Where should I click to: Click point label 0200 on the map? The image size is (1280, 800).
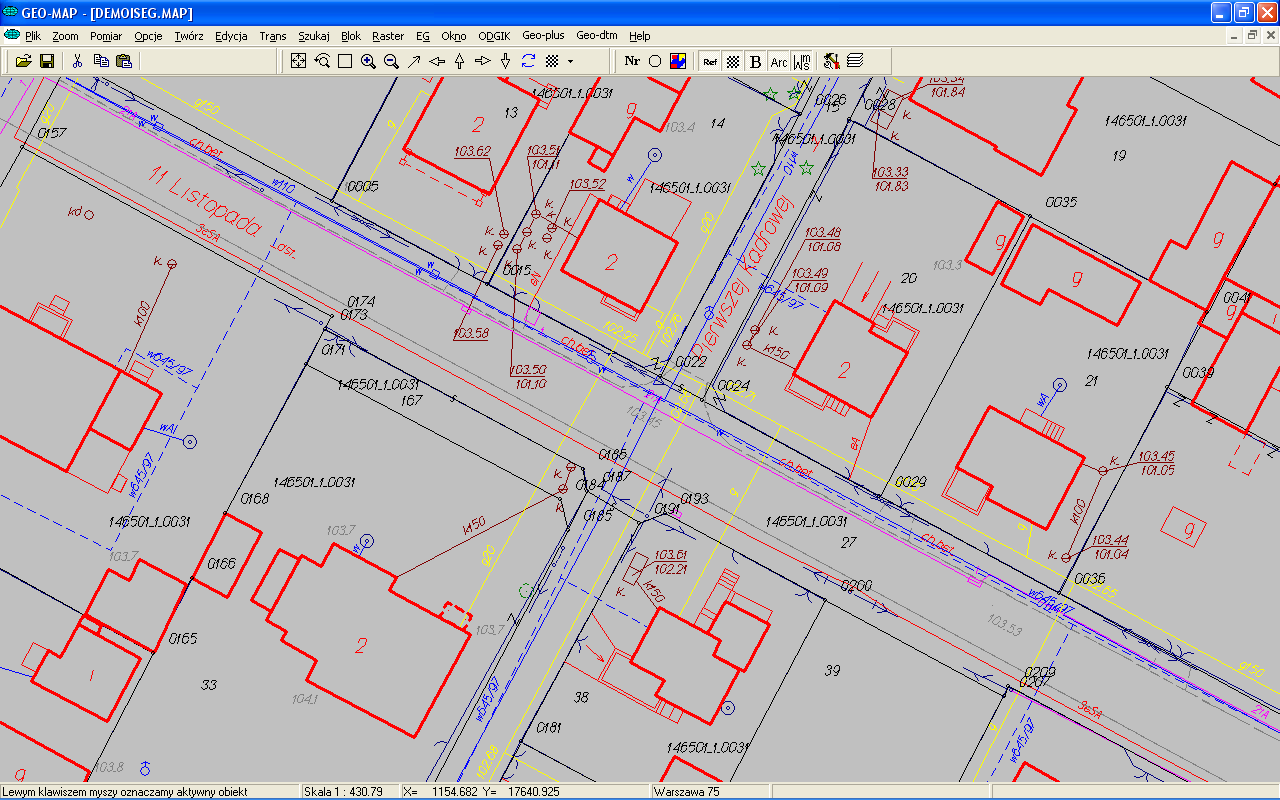pos(856,585)
